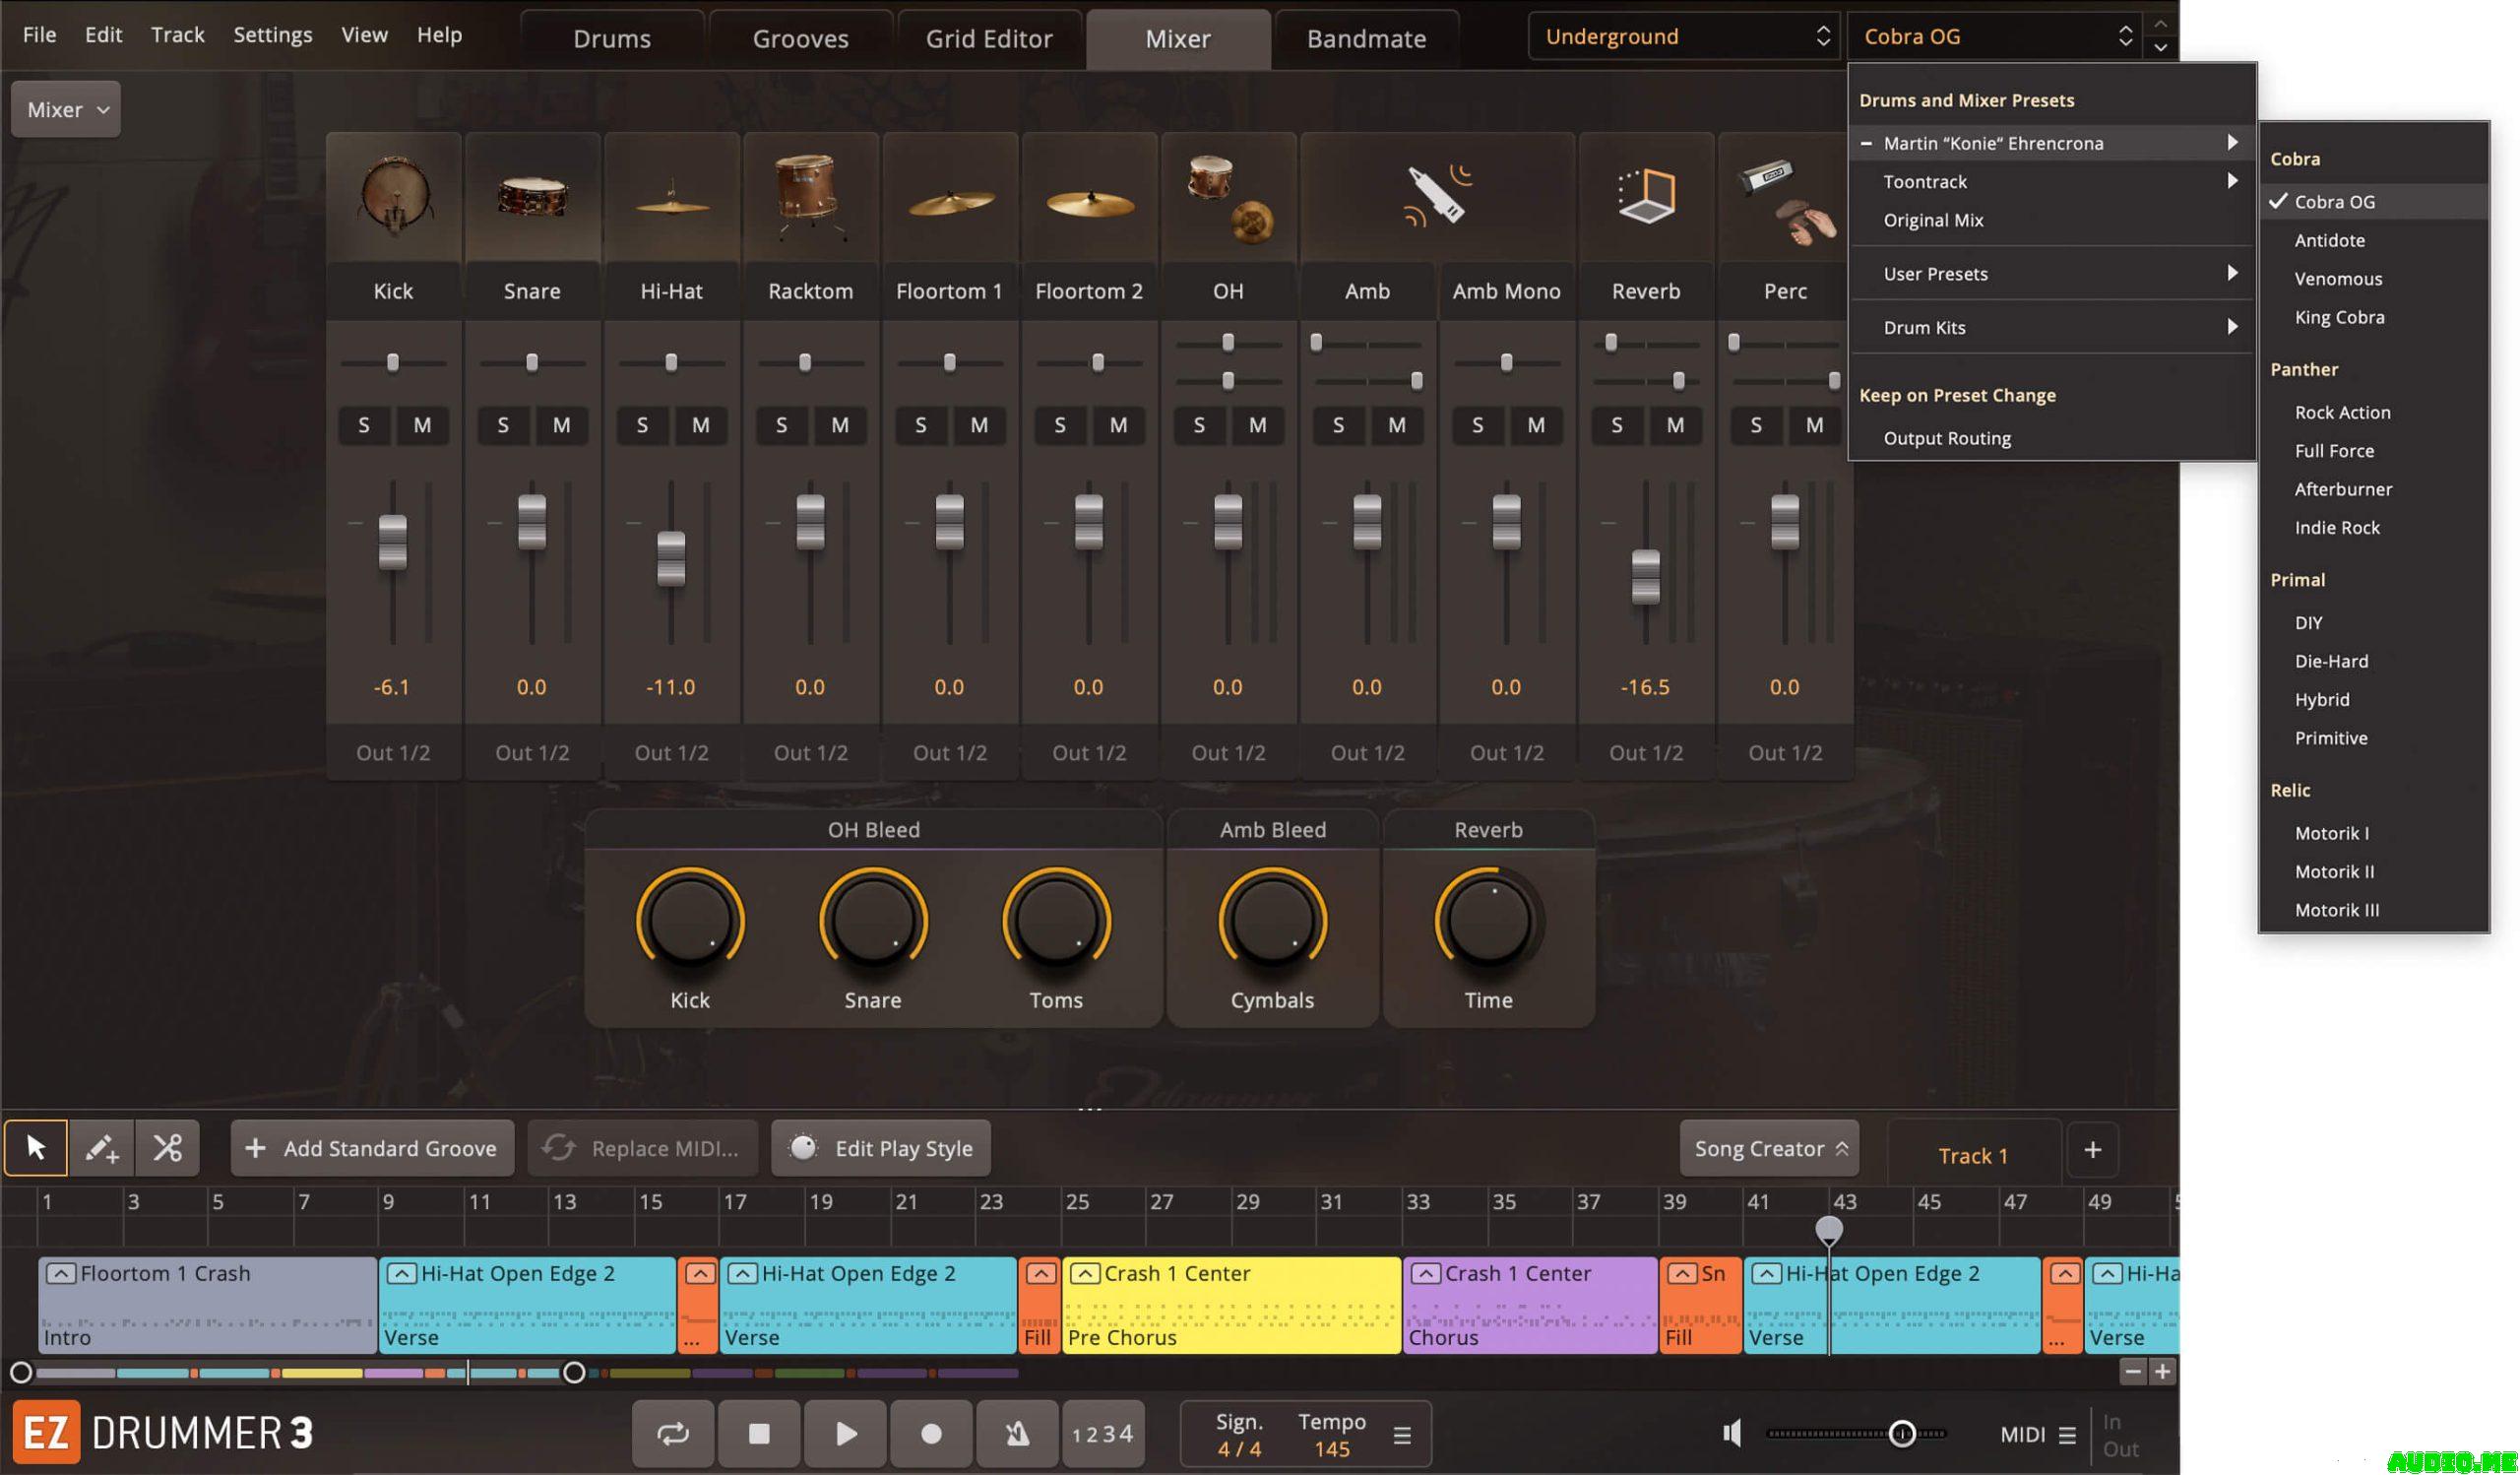Screen dimensions: 2520x1475
Task: Select the King Cobra preset
Action: tap(2374, 317)
